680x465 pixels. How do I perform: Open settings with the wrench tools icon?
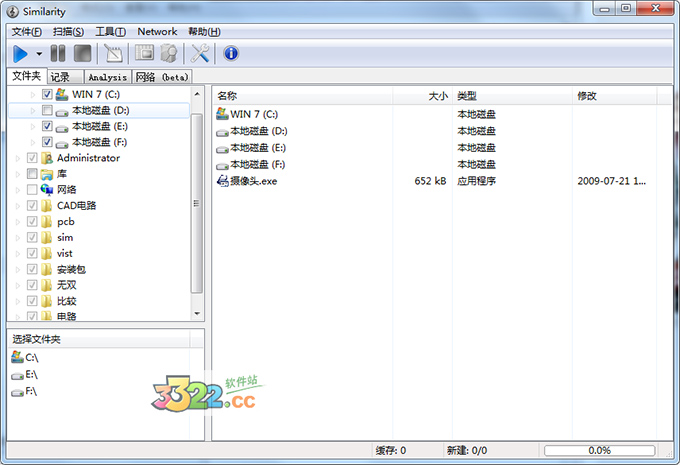coord(200,53)
